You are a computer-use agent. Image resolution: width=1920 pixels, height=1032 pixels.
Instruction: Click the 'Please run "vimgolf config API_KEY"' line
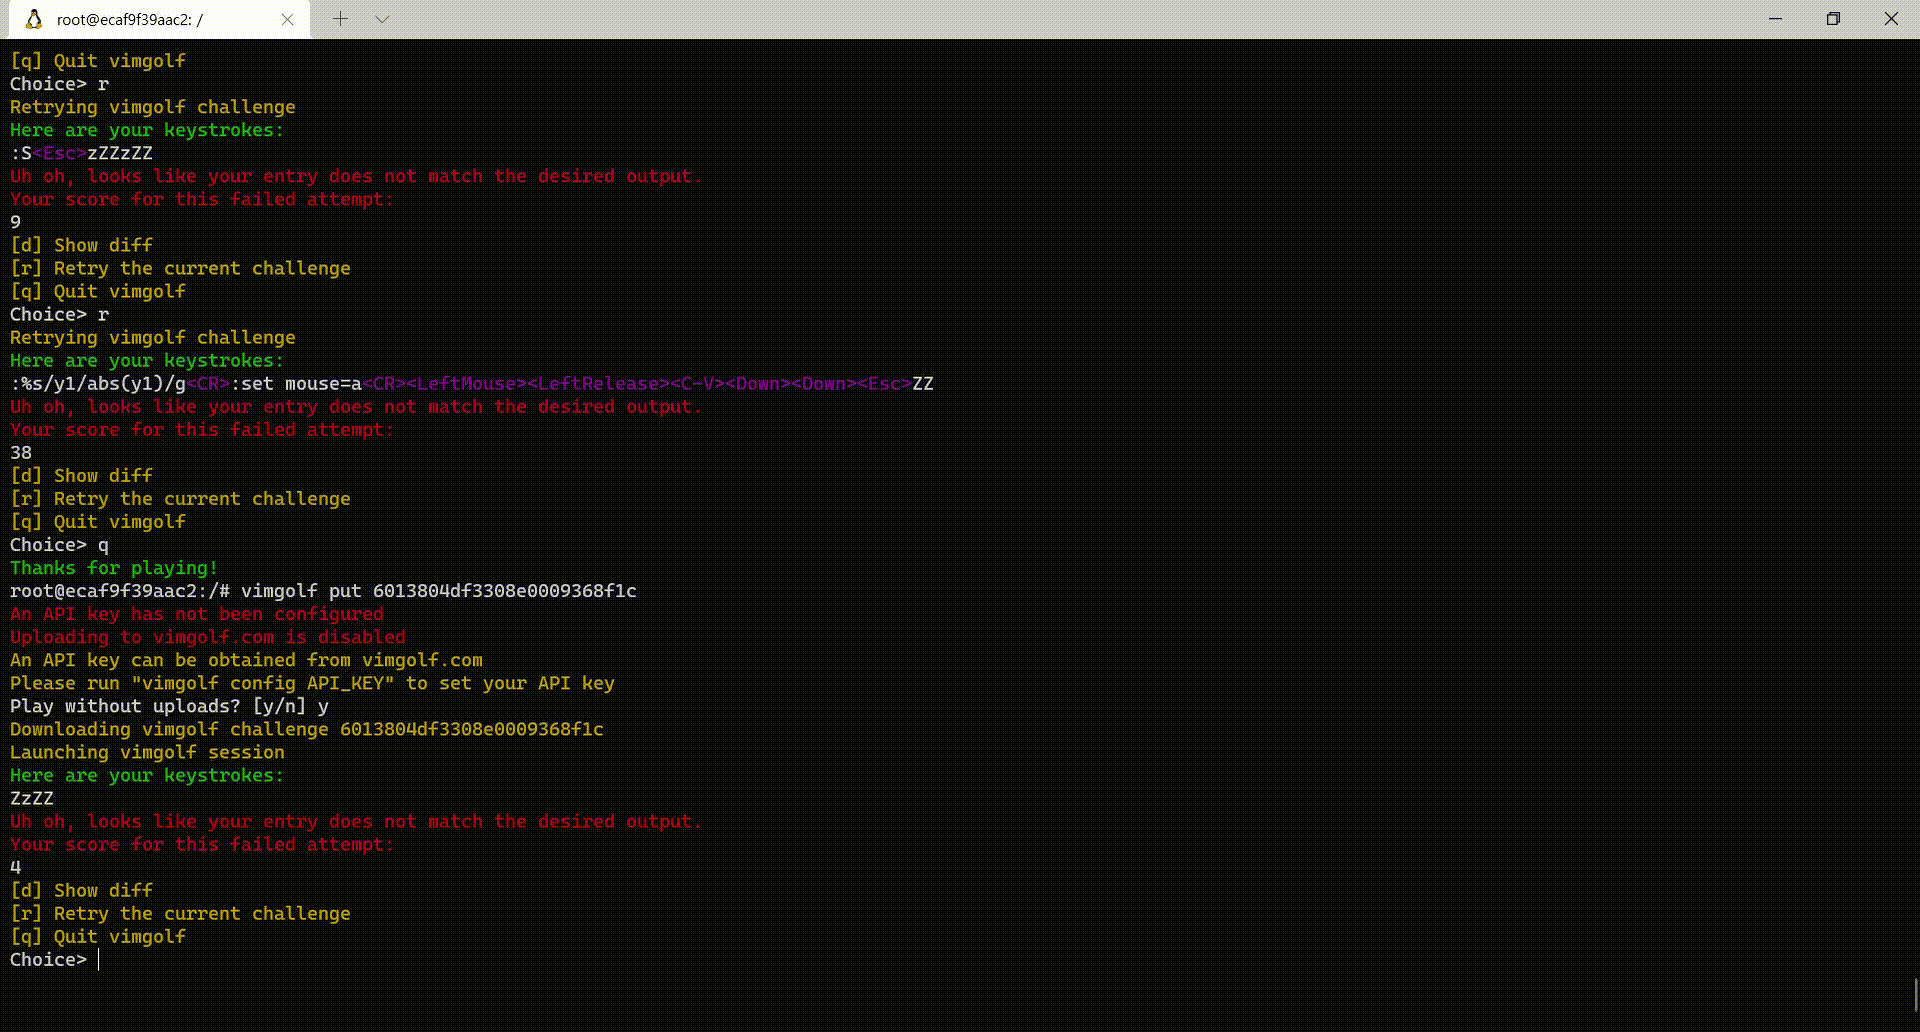(312, 683)
